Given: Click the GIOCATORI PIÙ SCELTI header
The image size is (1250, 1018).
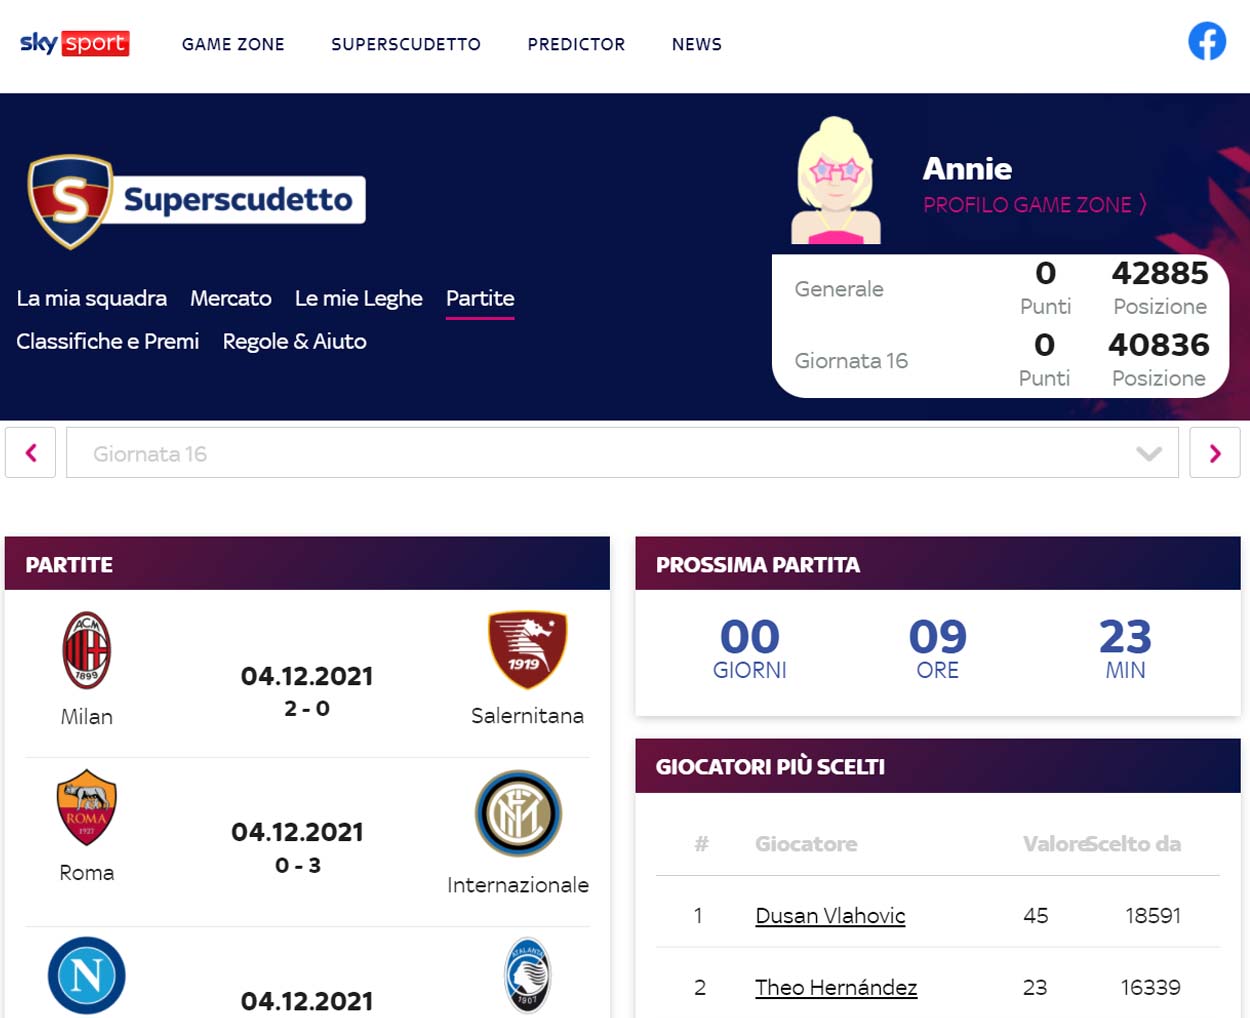Looking at the screenshot, I should coord(938,766).
